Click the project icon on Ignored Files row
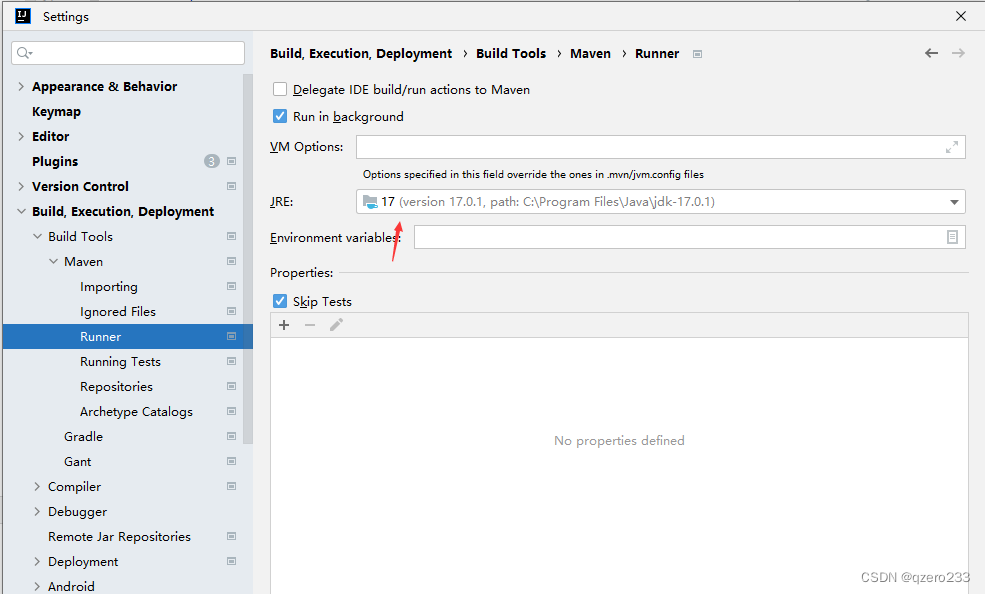The width and height of the screenshot is (985, 594). [231, 311]
